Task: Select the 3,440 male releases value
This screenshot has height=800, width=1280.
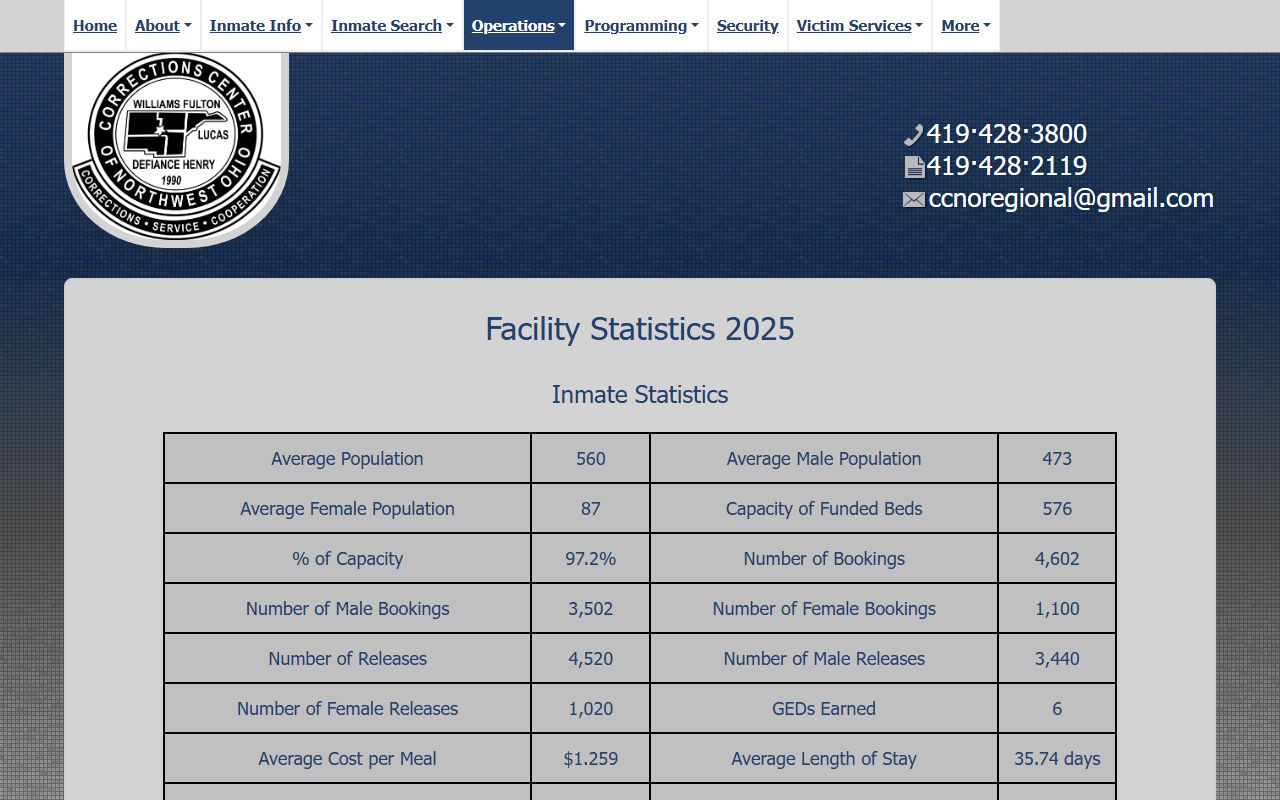Action: (x=1057, y=659)
